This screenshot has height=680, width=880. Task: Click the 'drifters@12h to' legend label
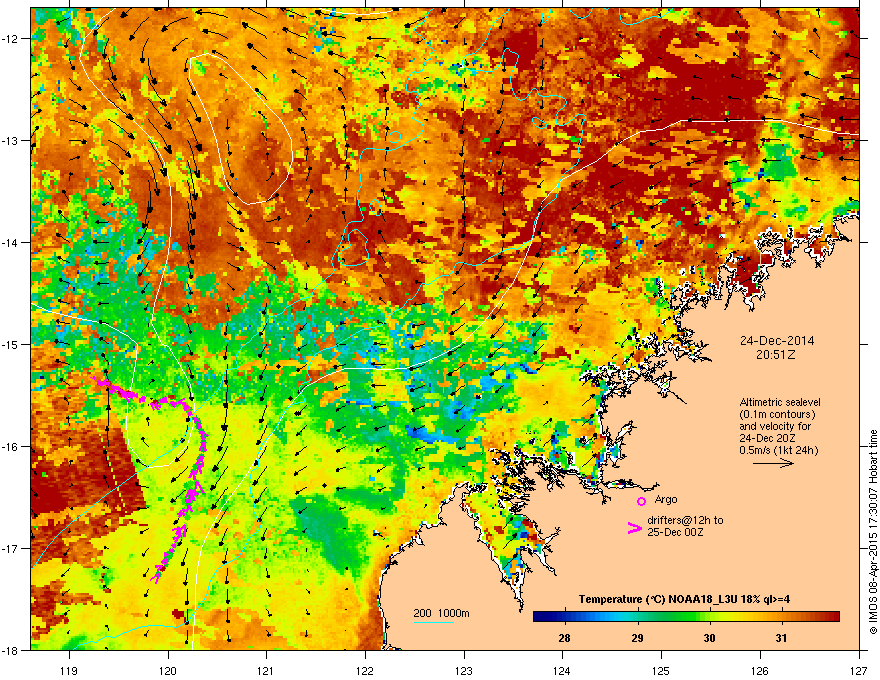685,520
